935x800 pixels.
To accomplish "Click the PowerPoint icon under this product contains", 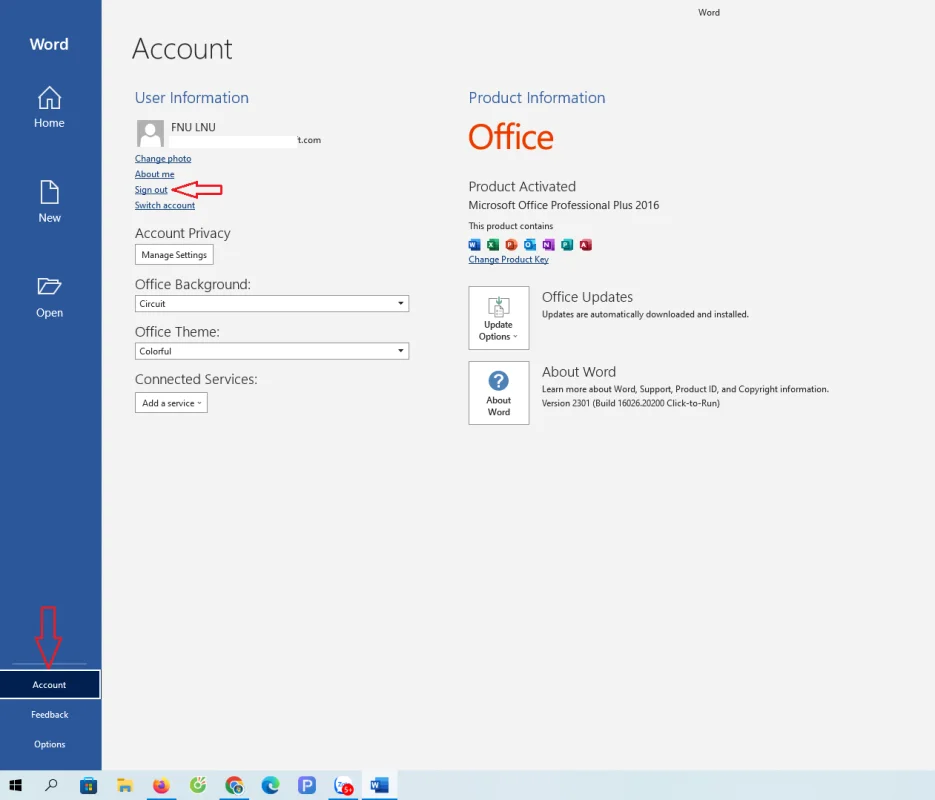I will 510,244.
